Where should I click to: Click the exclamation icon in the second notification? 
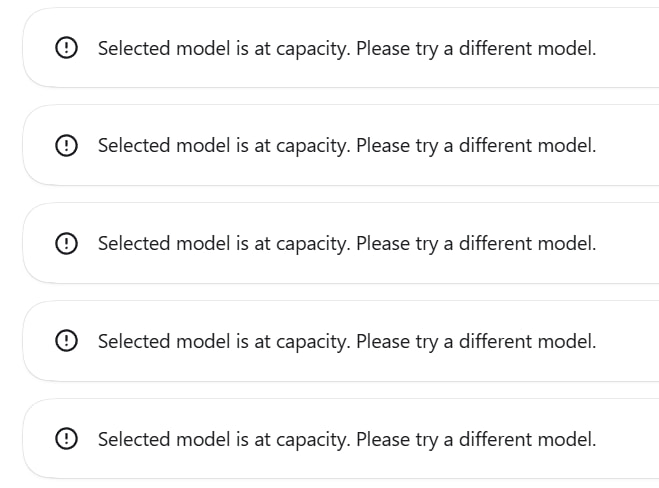pos(66,145)
